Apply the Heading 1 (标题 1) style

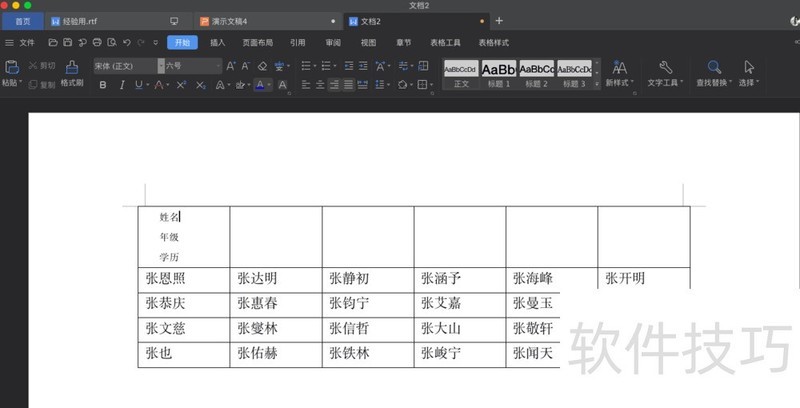tap(498, 73)
